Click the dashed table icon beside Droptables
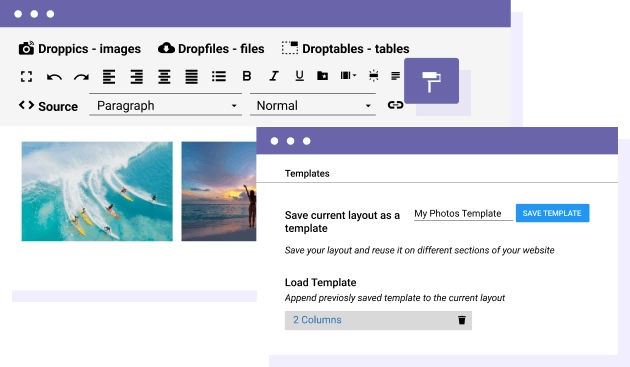The height and width of the screenshot is (367, 630). (x=290, y=48)
